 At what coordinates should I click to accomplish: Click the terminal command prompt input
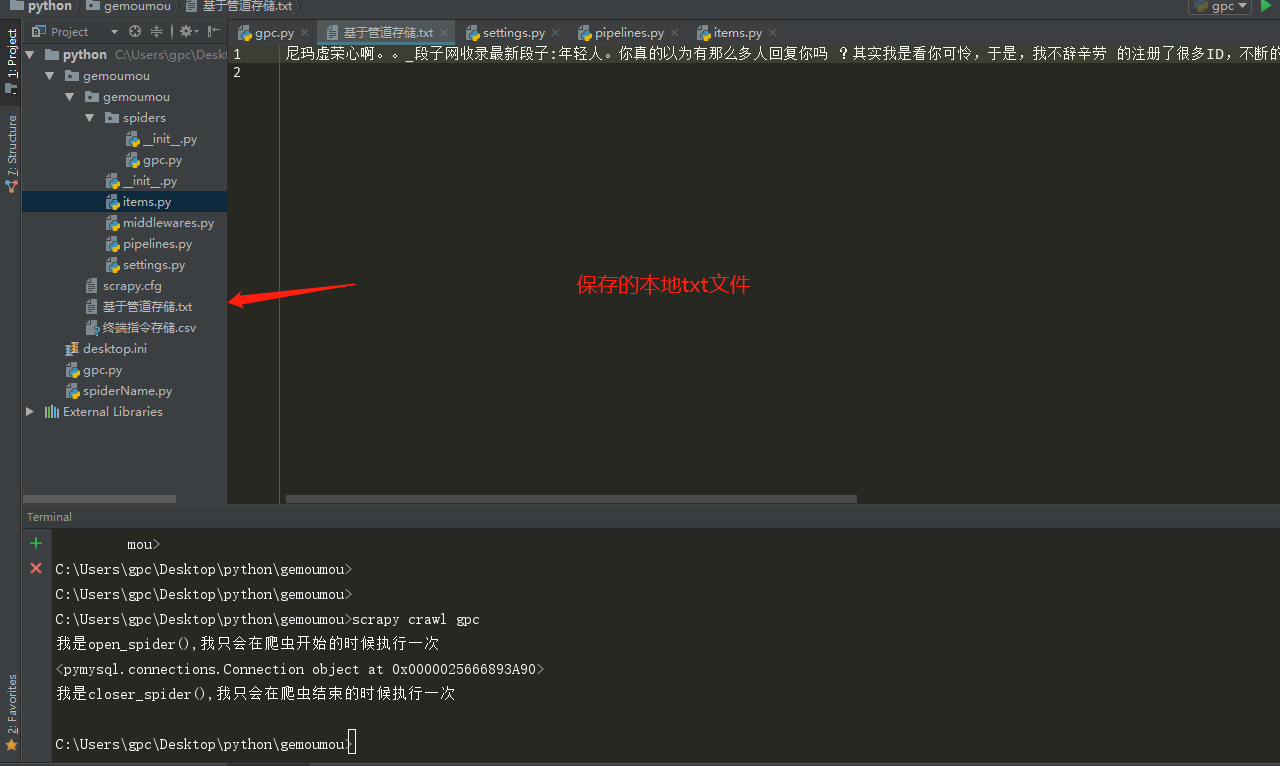point(352,744)
